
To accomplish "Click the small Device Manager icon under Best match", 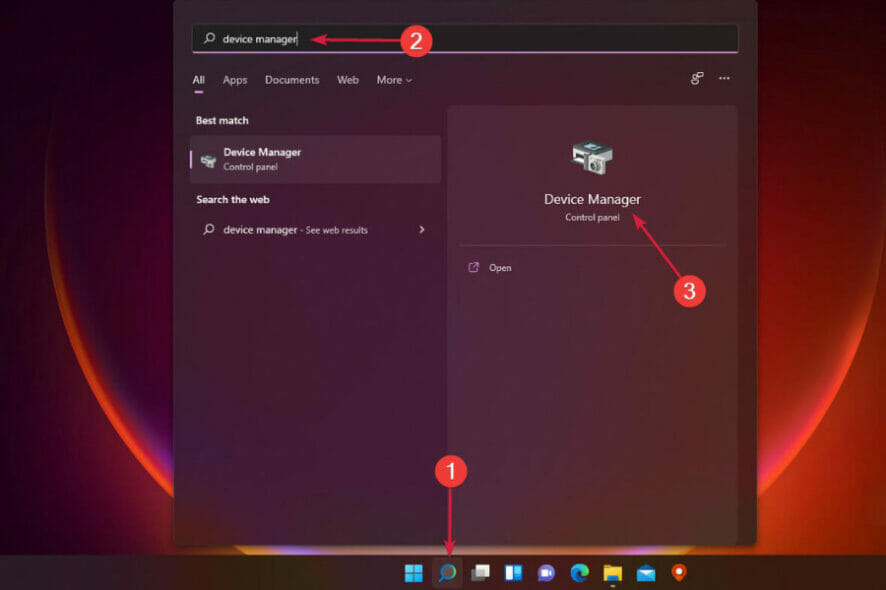I will [x=209, y=160].
